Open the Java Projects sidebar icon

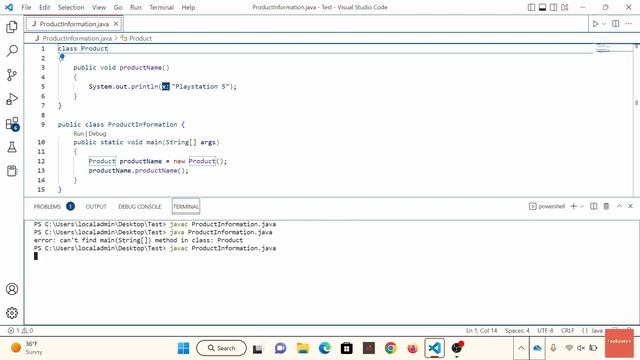pyautogui.click(x=12, y=171)
